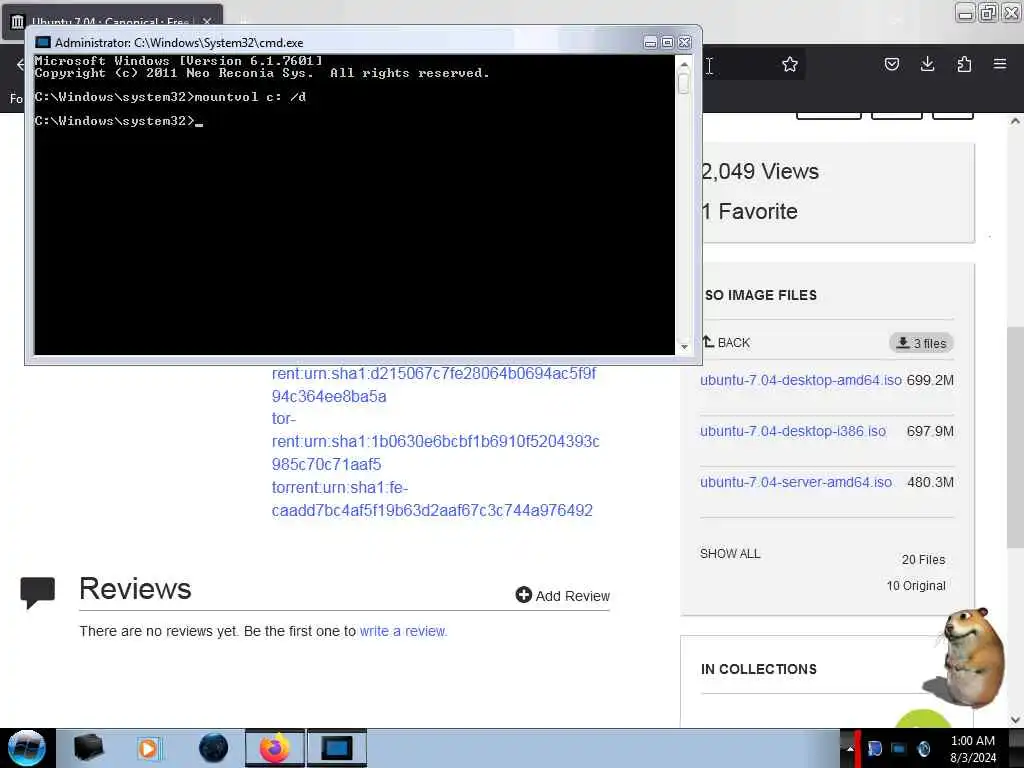This screenshot has height=768, width=1024.
Task: Click the Action Center flag tray icon
Action: click(875, 749)
